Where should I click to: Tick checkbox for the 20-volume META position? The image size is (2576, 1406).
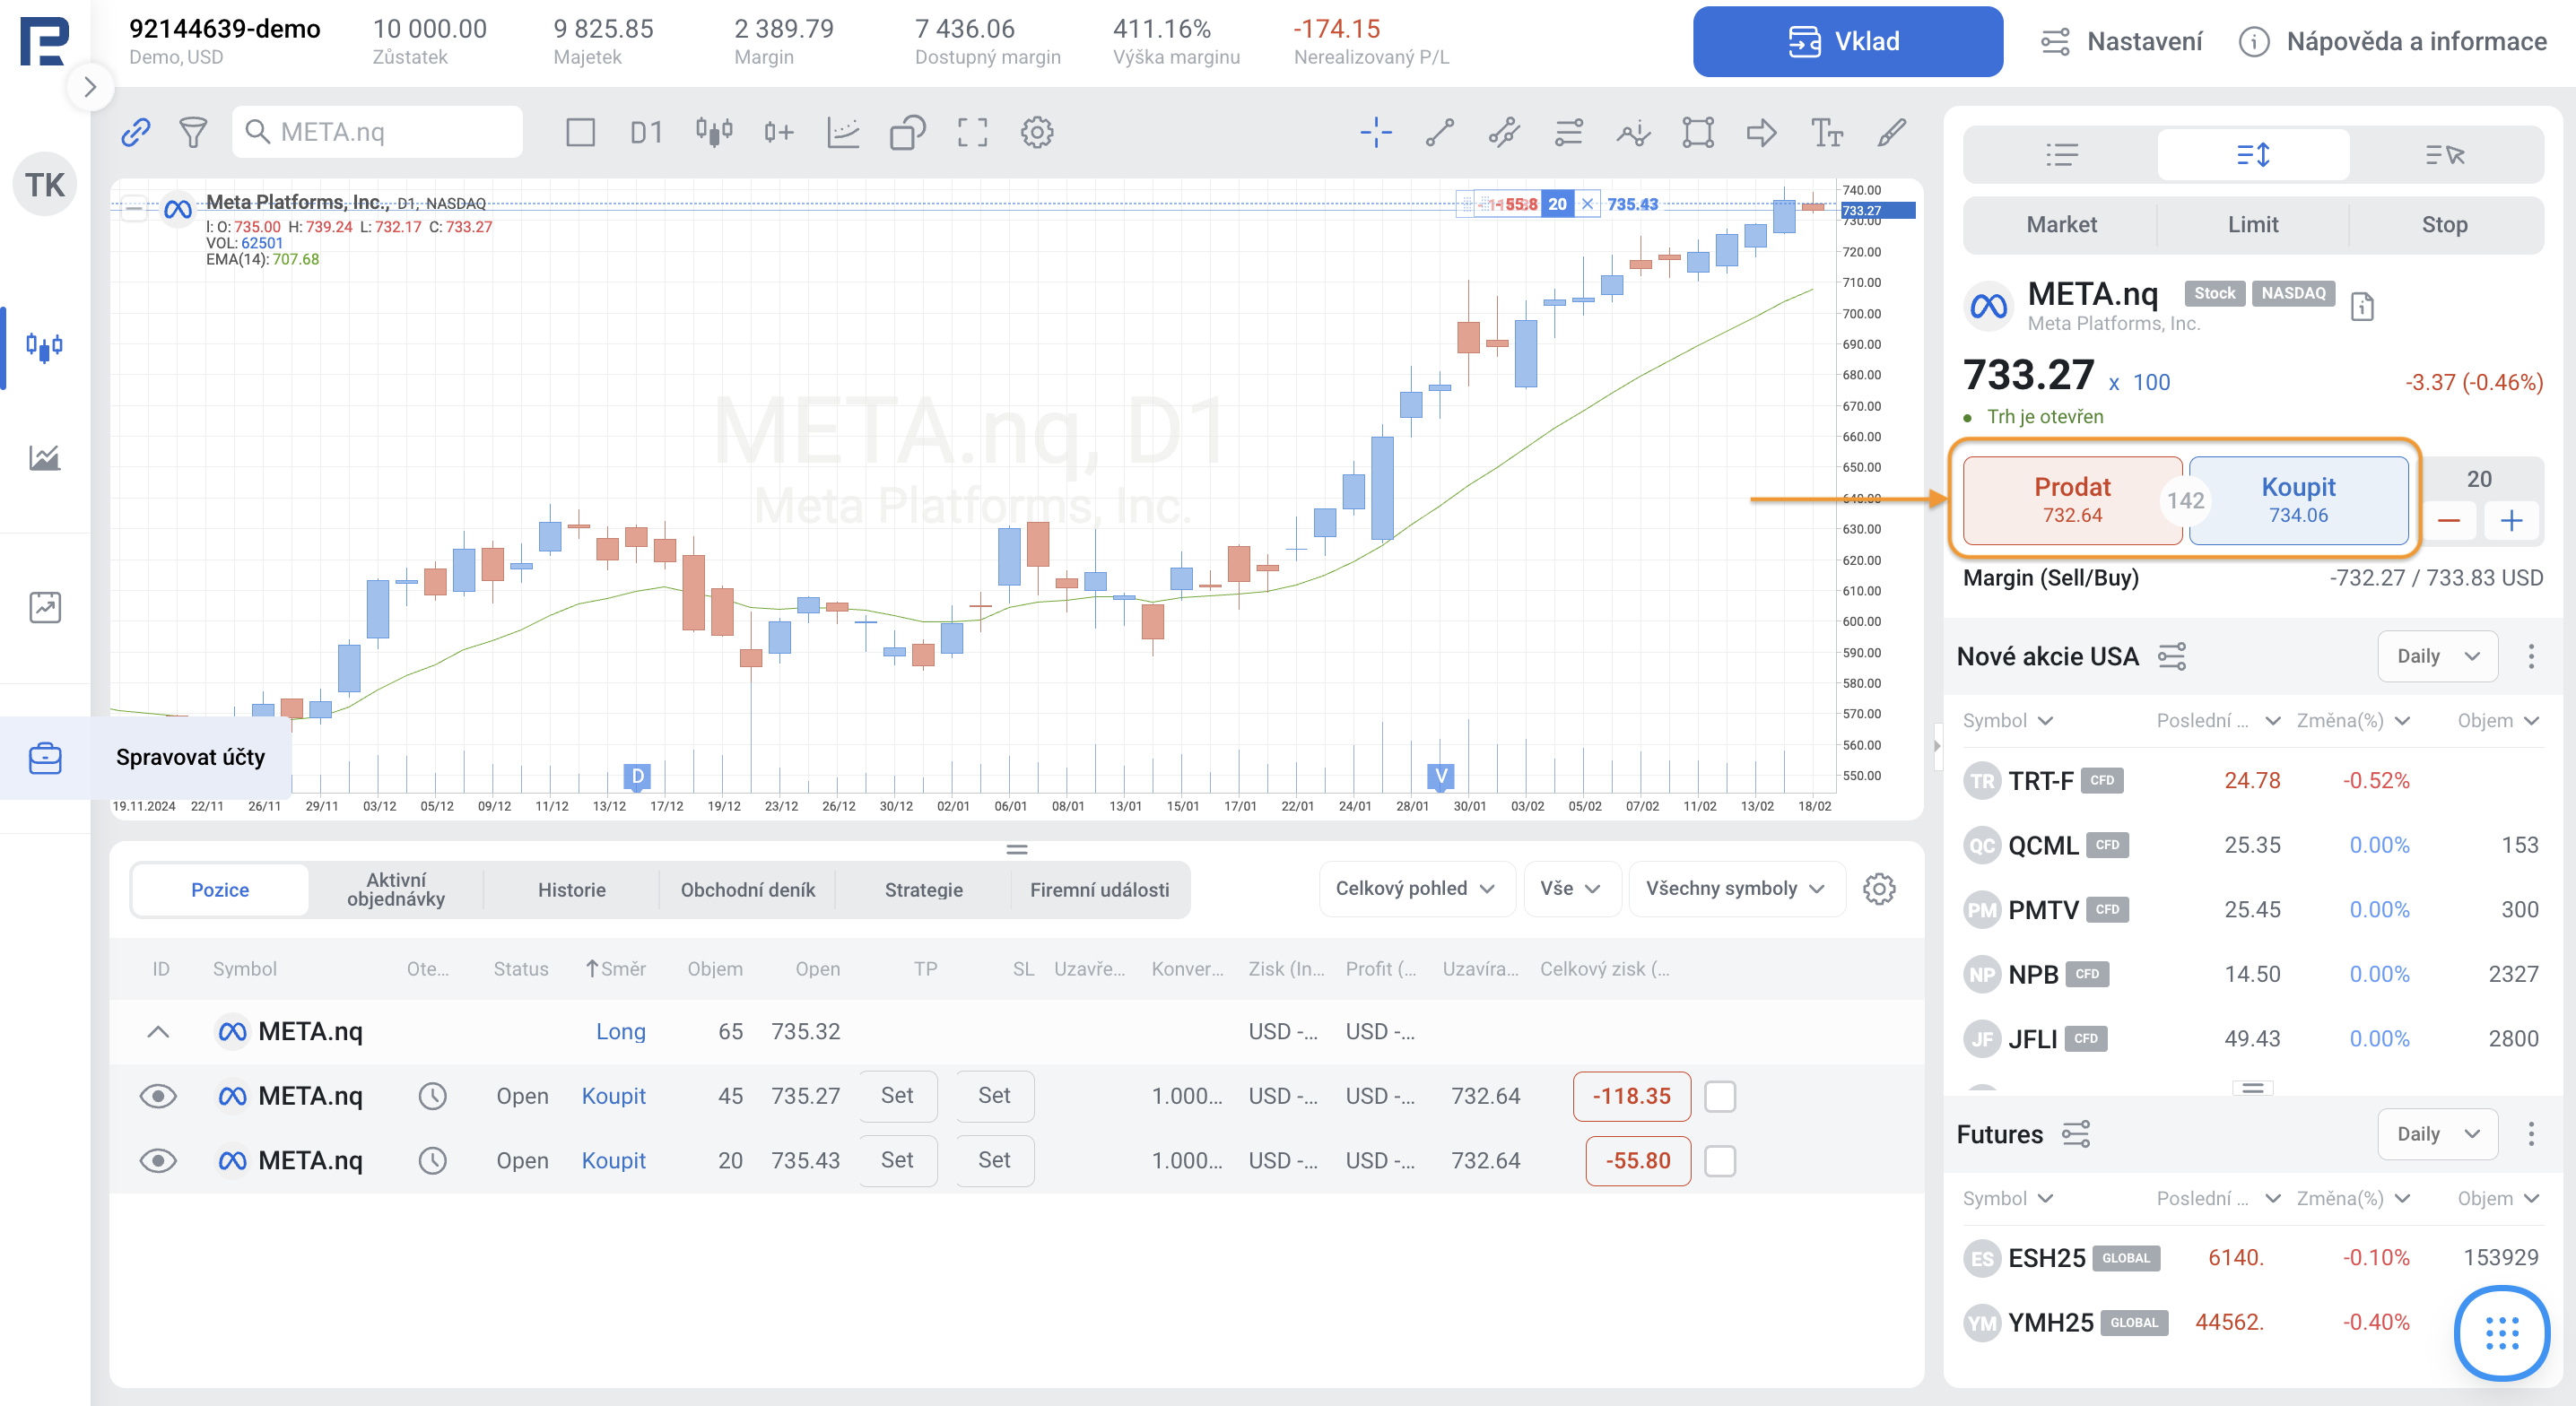[1719, 1161]
